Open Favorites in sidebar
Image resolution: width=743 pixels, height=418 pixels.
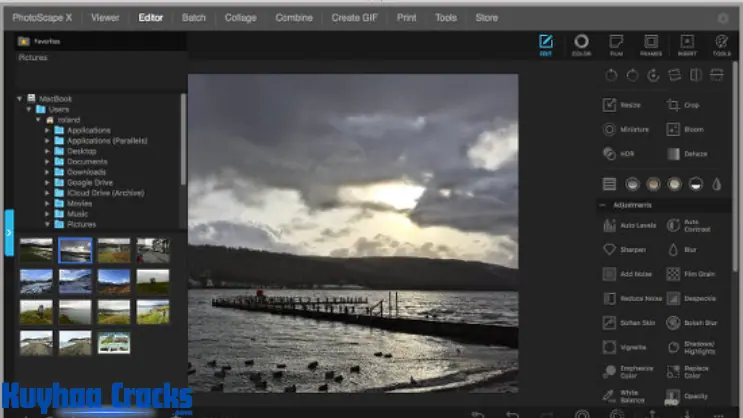point(39,41)
